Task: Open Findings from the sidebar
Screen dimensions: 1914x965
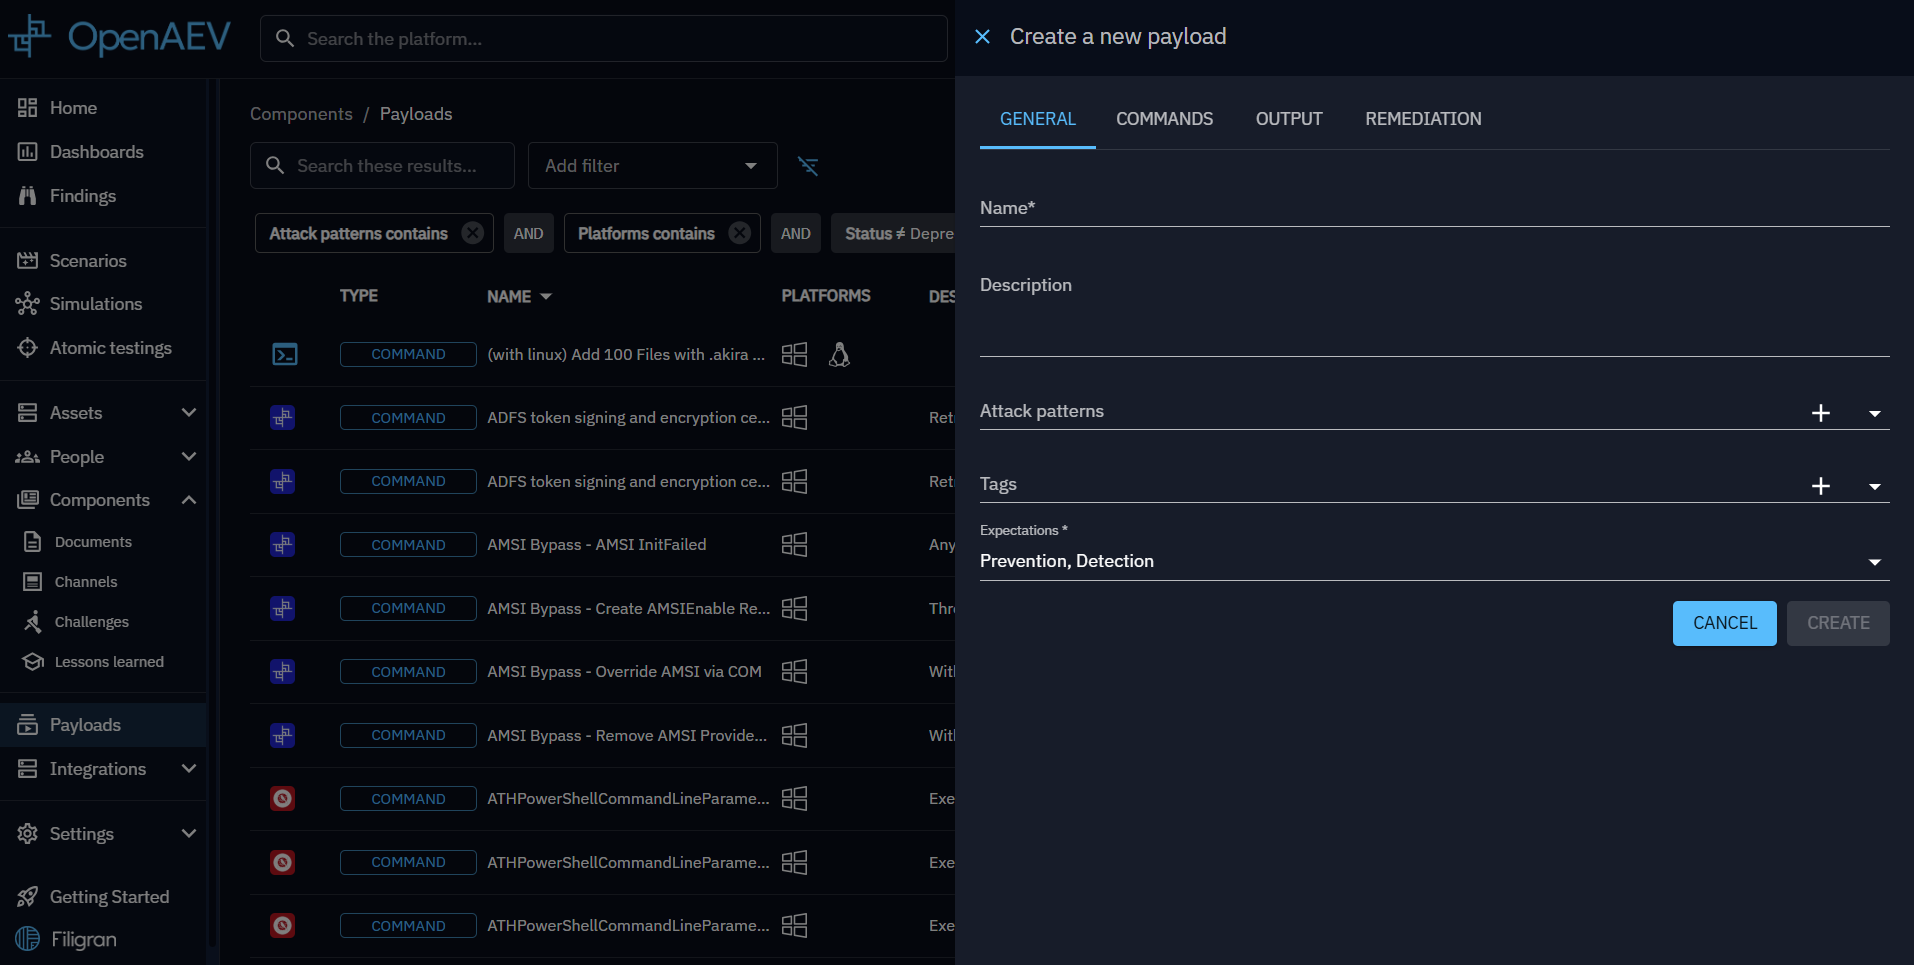Action: [x=83, y=196]
